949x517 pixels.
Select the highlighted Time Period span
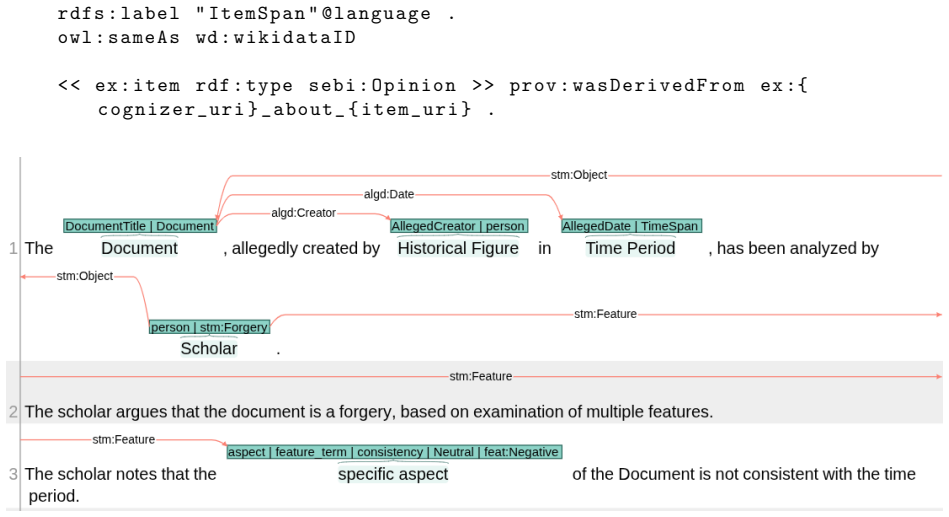(x=630, y=248)
